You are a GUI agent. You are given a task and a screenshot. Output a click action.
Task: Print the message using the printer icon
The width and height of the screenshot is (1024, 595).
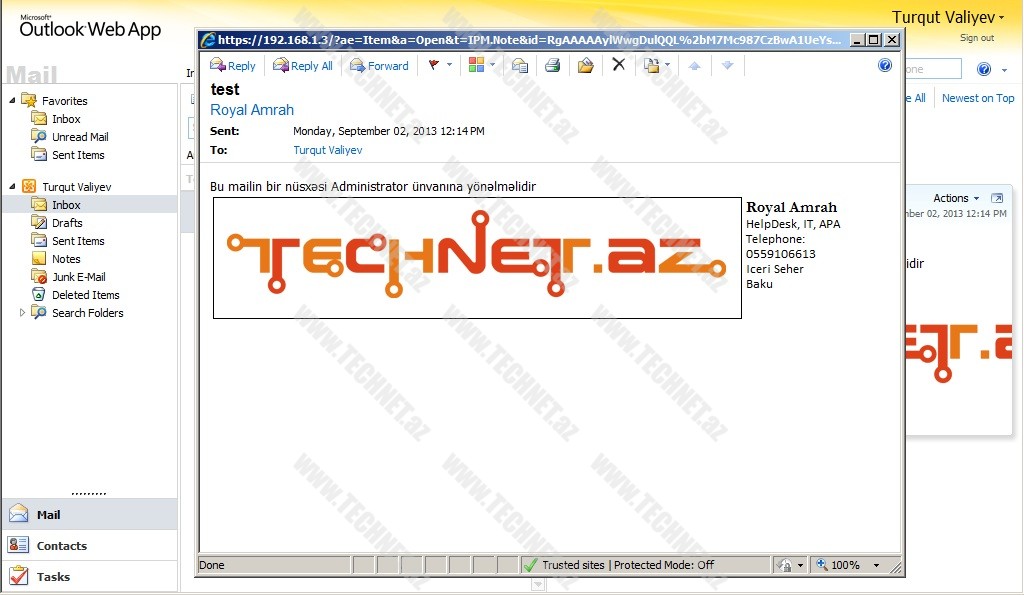(x=552, y=66)
